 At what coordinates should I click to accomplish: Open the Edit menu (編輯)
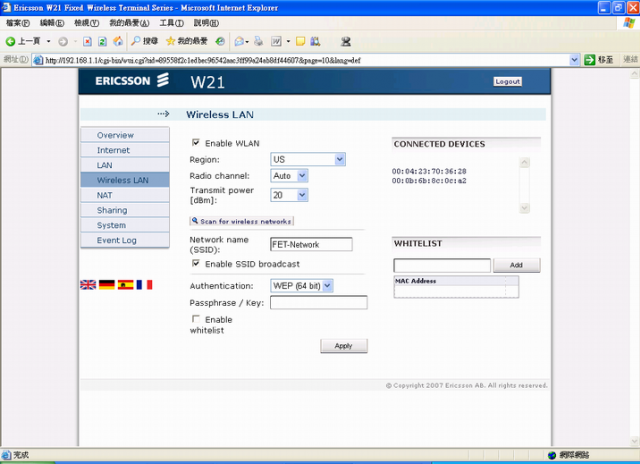pos(52,23)
